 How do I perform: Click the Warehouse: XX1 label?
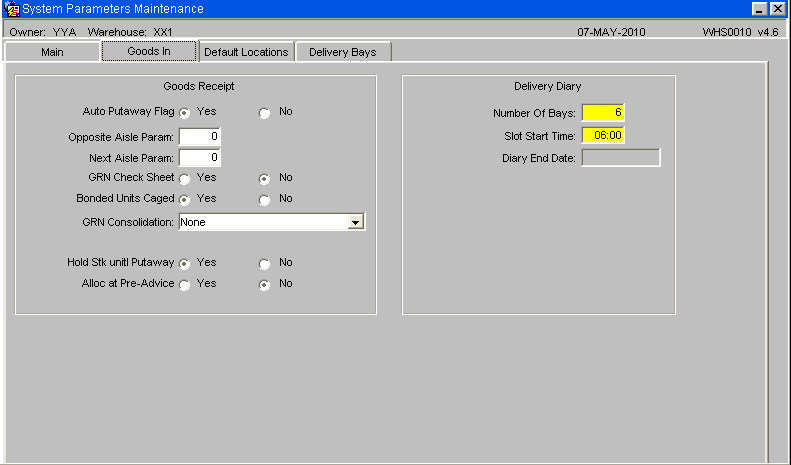tap(130, 32)
